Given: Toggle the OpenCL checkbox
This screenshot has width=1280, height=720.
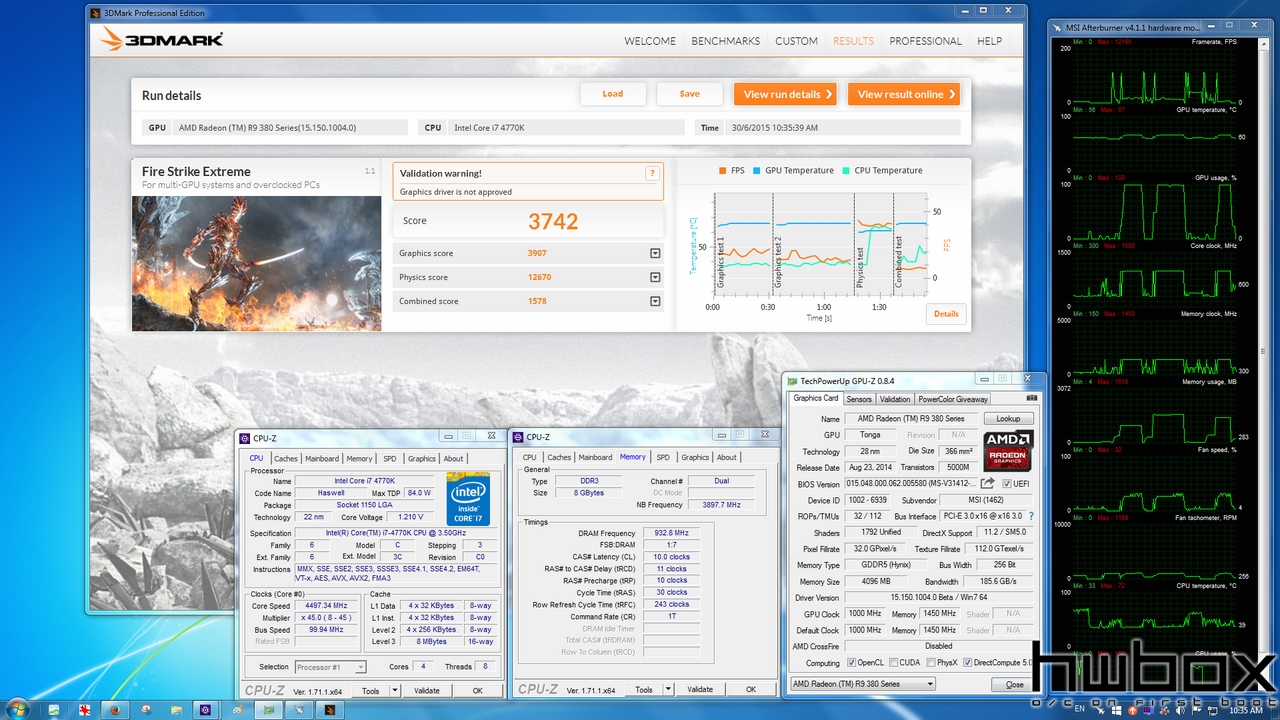Looking at the screenshot, I should (x=852, y=662).
